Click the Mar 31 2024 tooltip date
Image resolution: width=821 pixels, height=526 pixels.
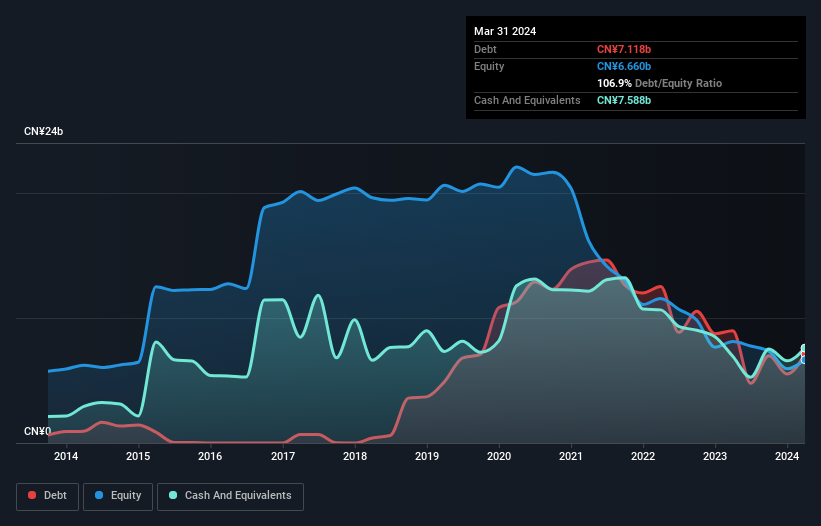click(505, 31)
